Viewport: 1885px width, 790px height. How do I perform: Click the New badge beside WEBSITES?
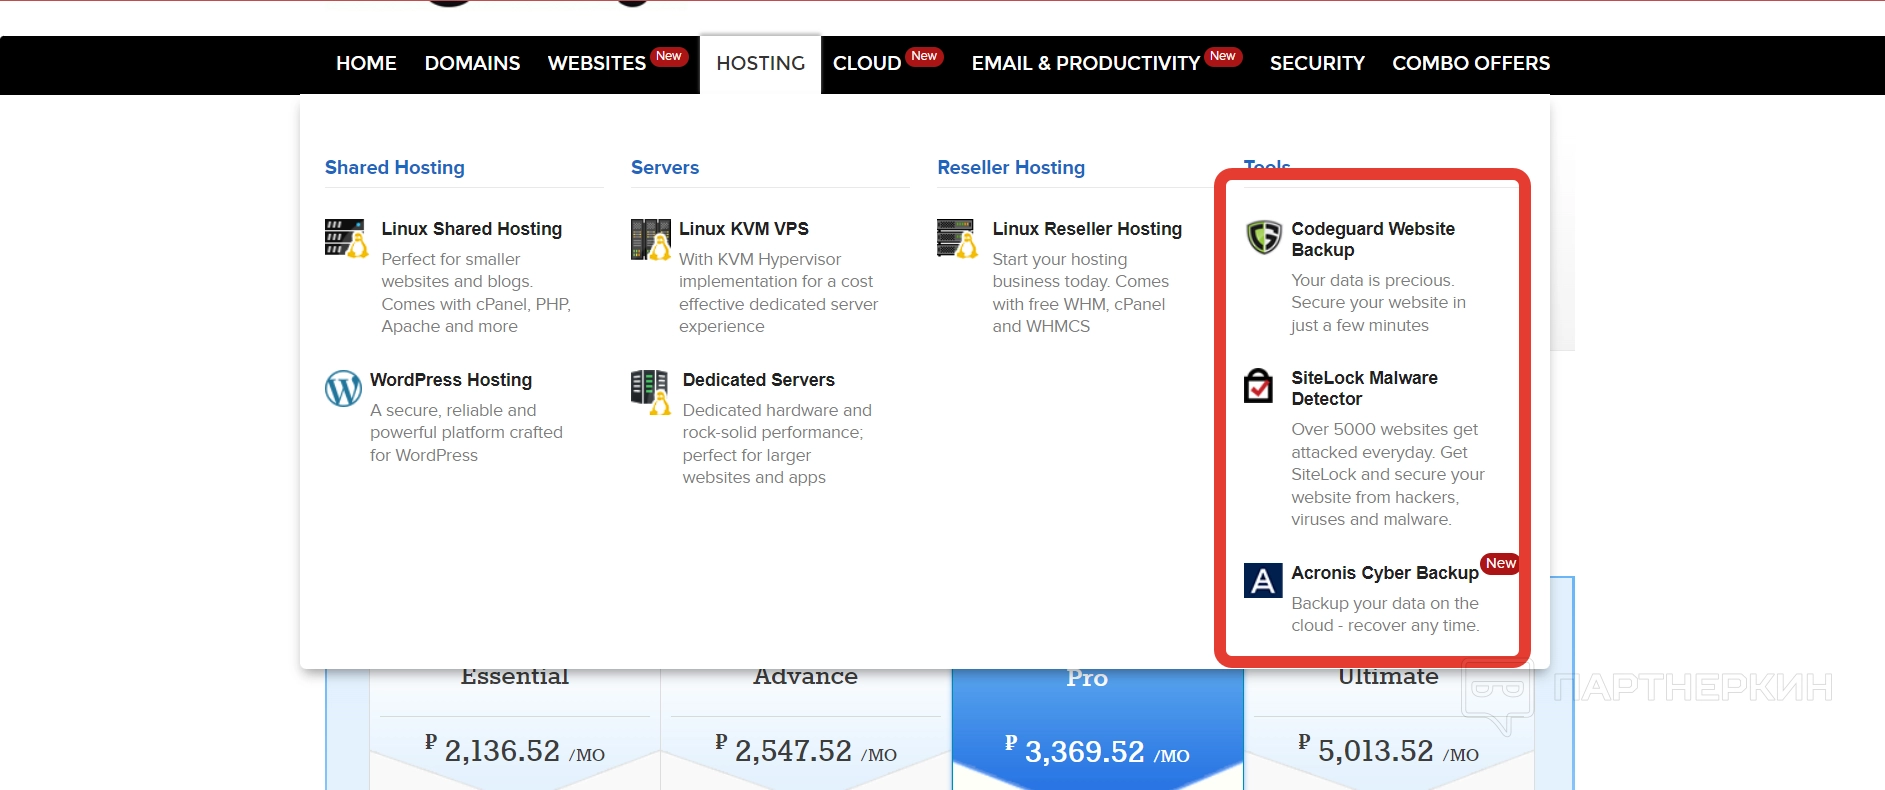669,56
